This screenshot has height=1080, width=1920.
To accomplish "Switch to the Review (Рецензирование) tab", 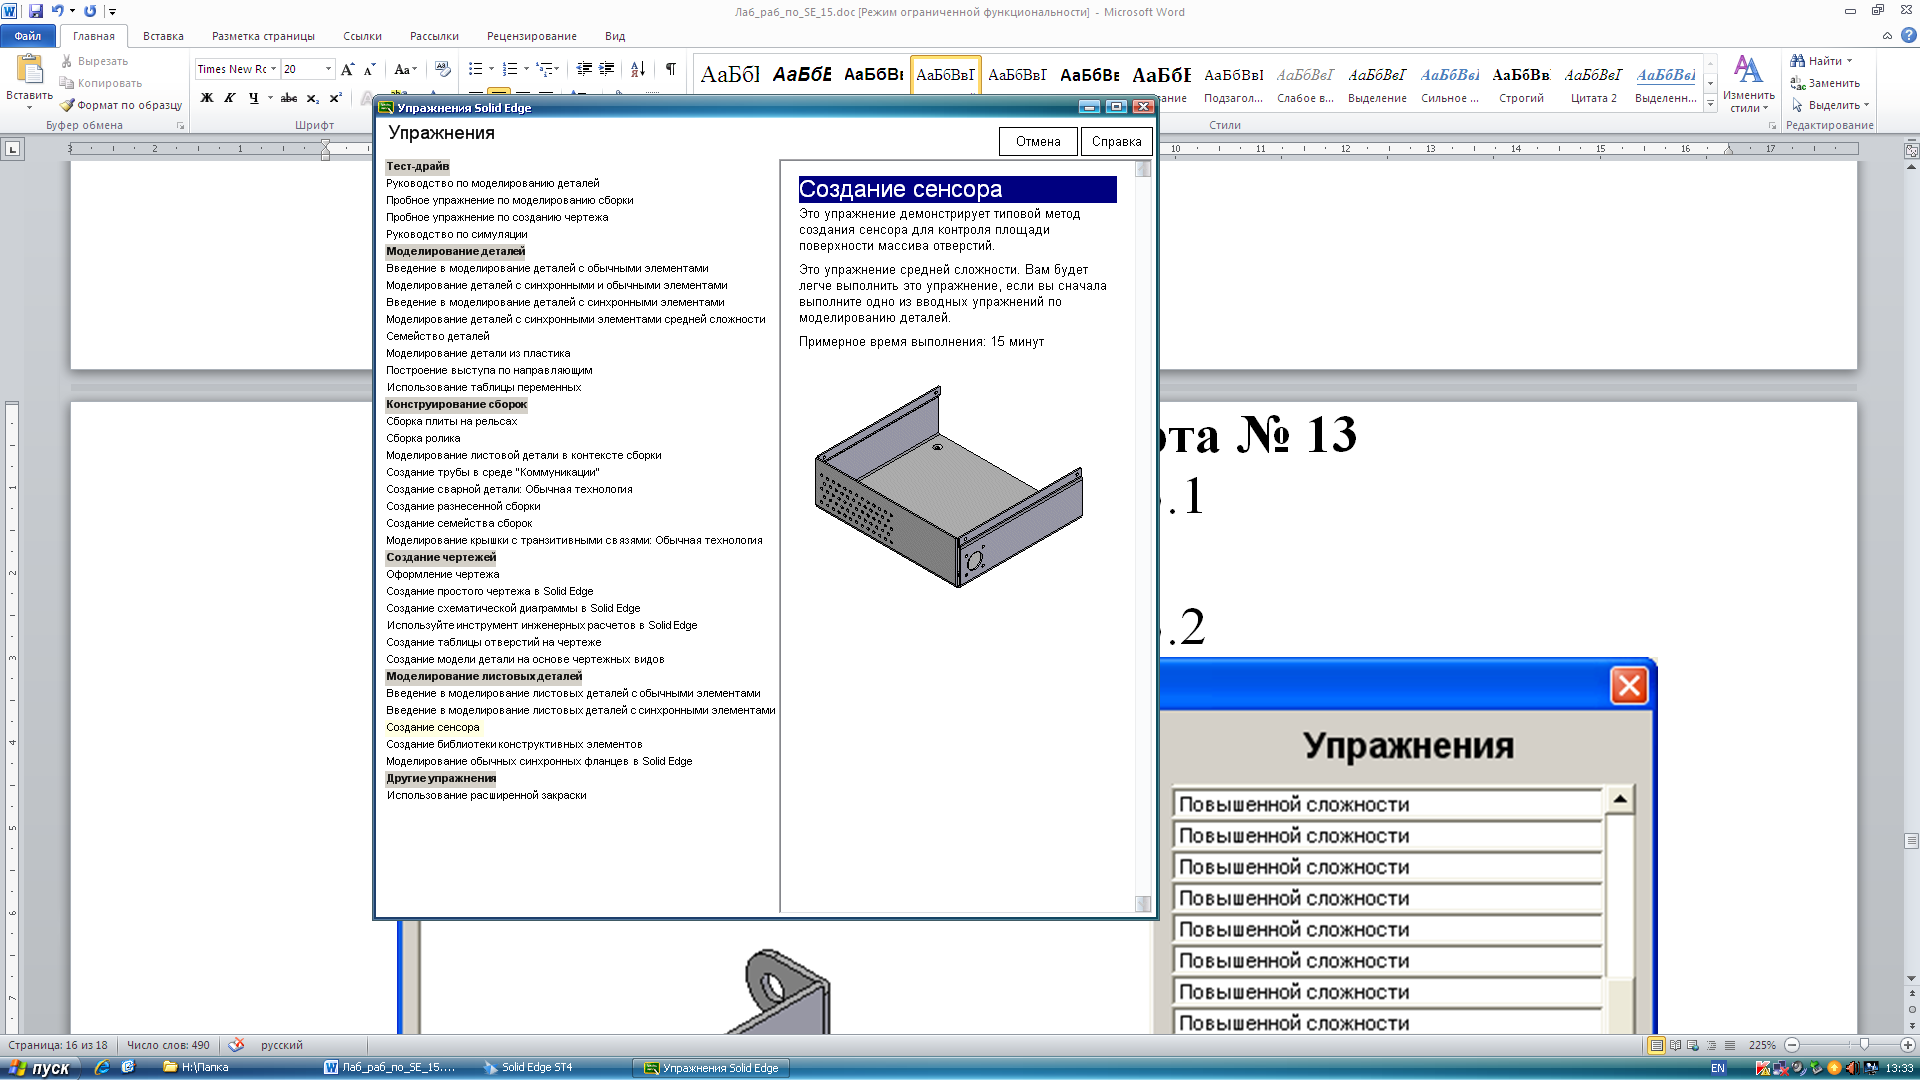I will [531, 36].
